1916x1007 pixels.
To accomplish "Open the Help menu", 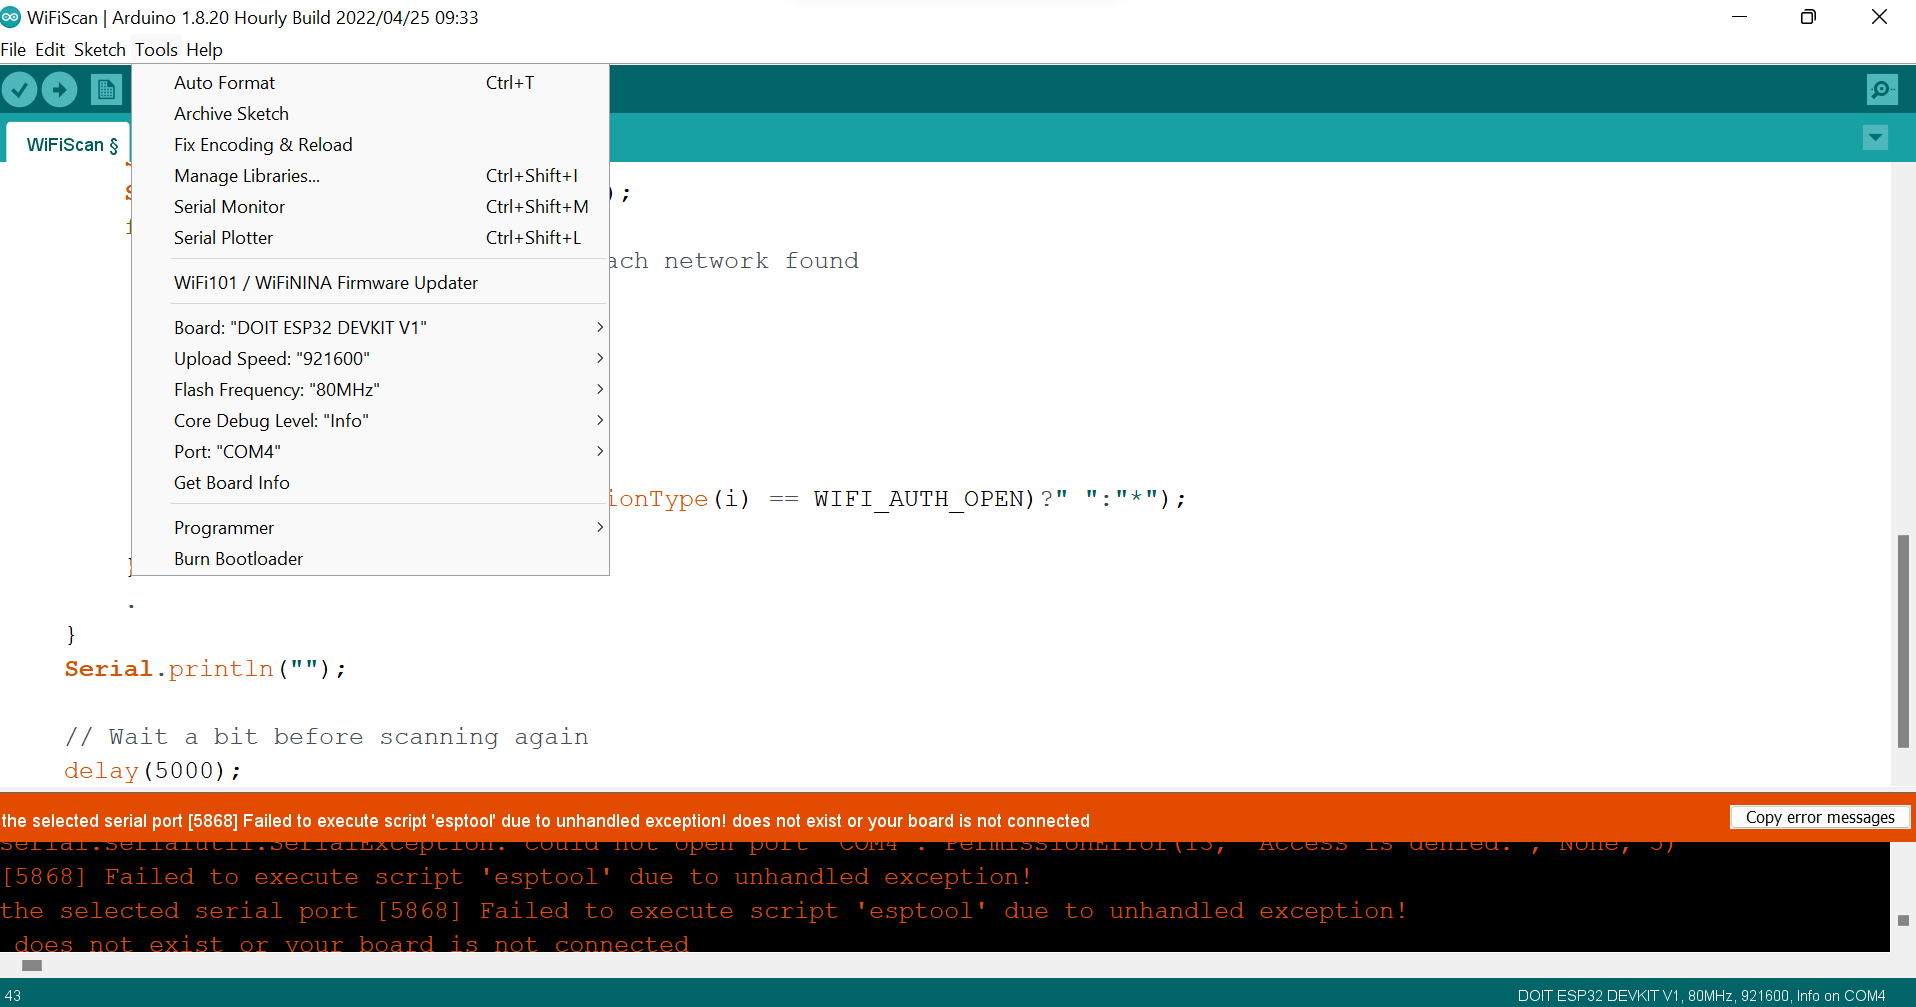I will tap(204, 50).
